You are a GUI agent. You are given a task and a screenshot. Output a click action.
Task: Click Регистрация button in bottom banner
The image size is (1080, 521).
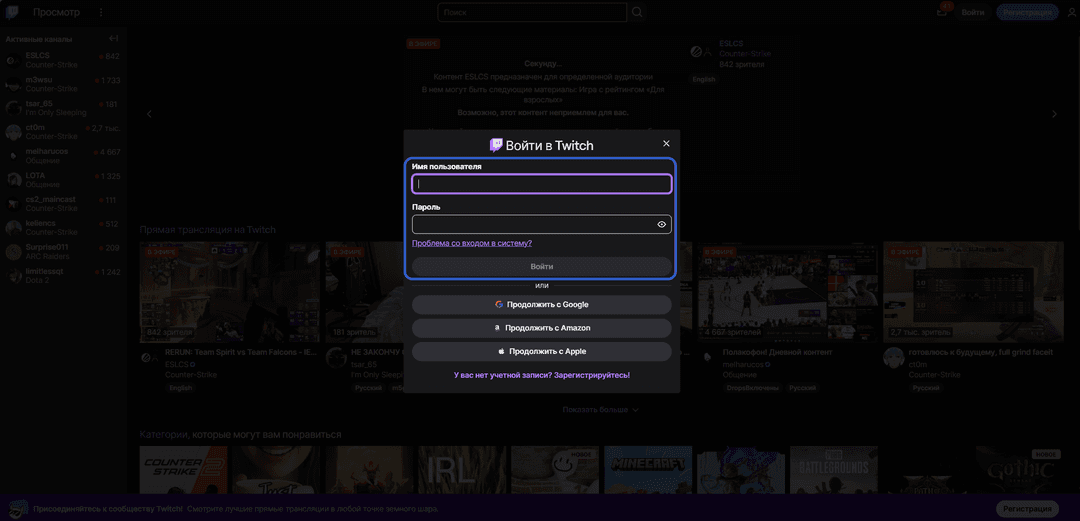(x=1027, y=508)
